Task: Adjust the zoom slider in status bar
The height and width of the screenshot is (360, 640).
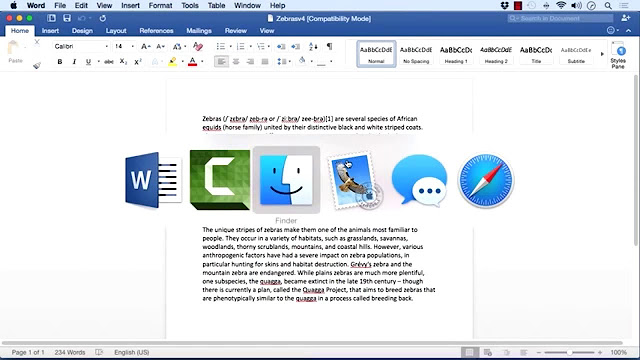Action: (x=569, y=352)
